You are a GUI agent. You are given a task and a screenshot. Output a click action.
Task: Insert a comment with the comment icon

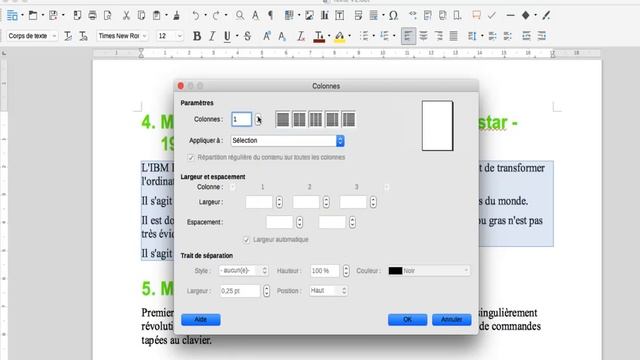[476, 16]
